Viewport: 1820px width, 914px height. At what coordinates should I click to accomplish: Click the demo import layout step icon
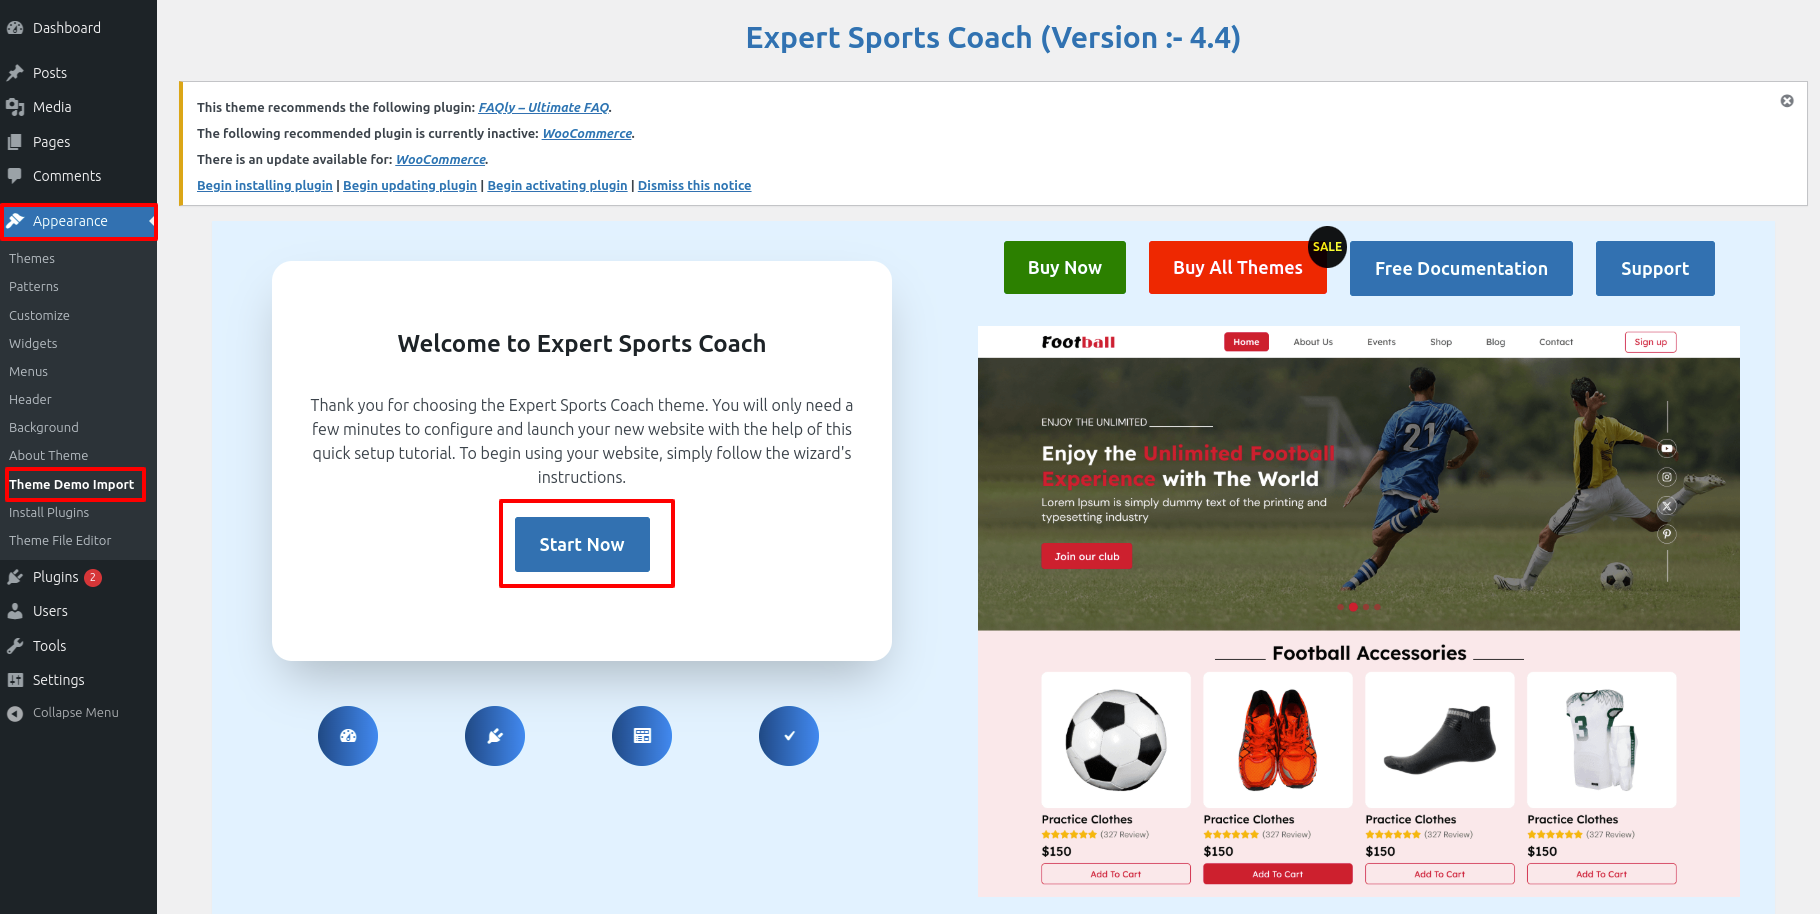[x=642, y=736]
